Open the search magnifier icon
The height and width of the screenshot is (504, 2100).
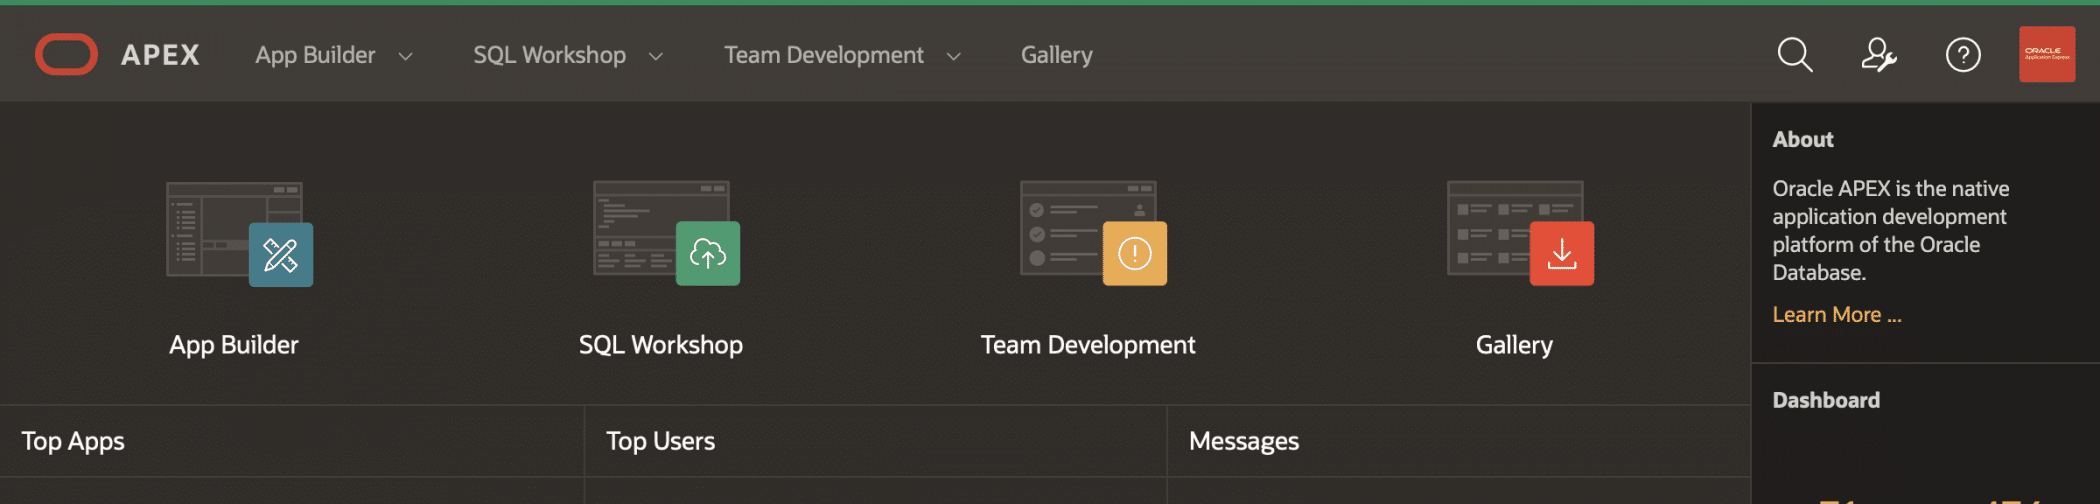pos(1795,54)
